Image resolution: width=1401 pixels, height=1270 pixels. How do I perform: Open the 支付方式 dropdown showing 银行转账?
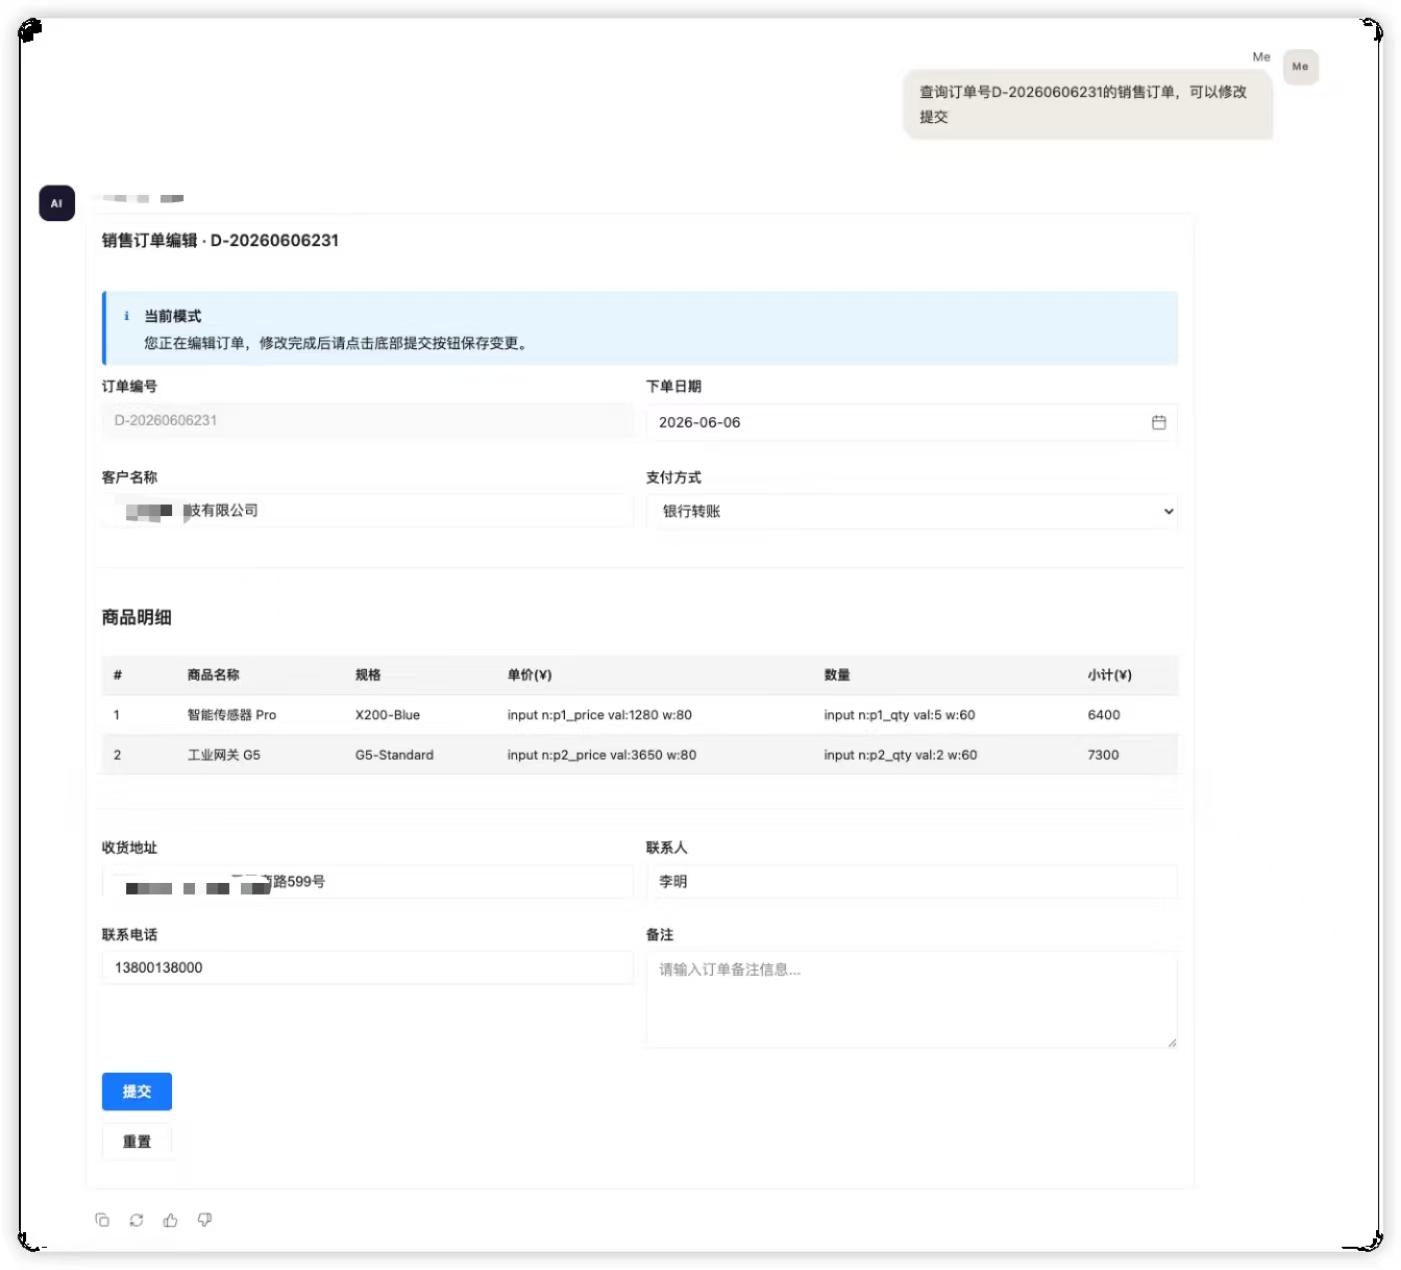[x=911, y=511]
